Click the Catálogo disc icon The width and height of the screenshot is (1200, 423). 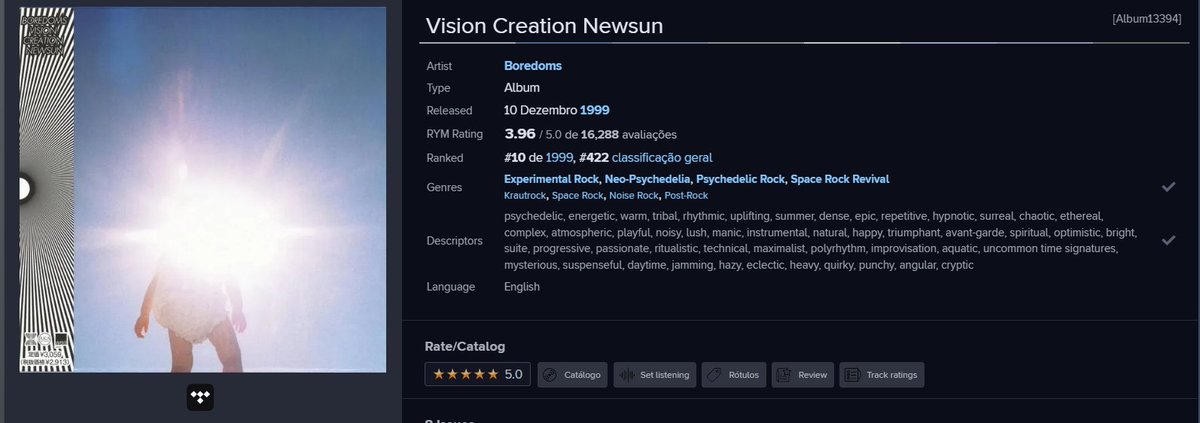point(548,375)
